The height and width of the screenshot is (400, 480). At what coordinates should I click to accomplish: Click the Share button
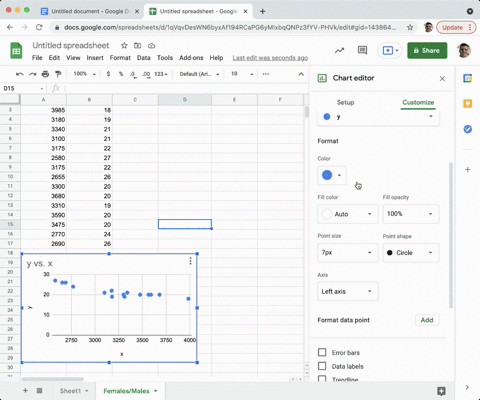pos(427,51)
